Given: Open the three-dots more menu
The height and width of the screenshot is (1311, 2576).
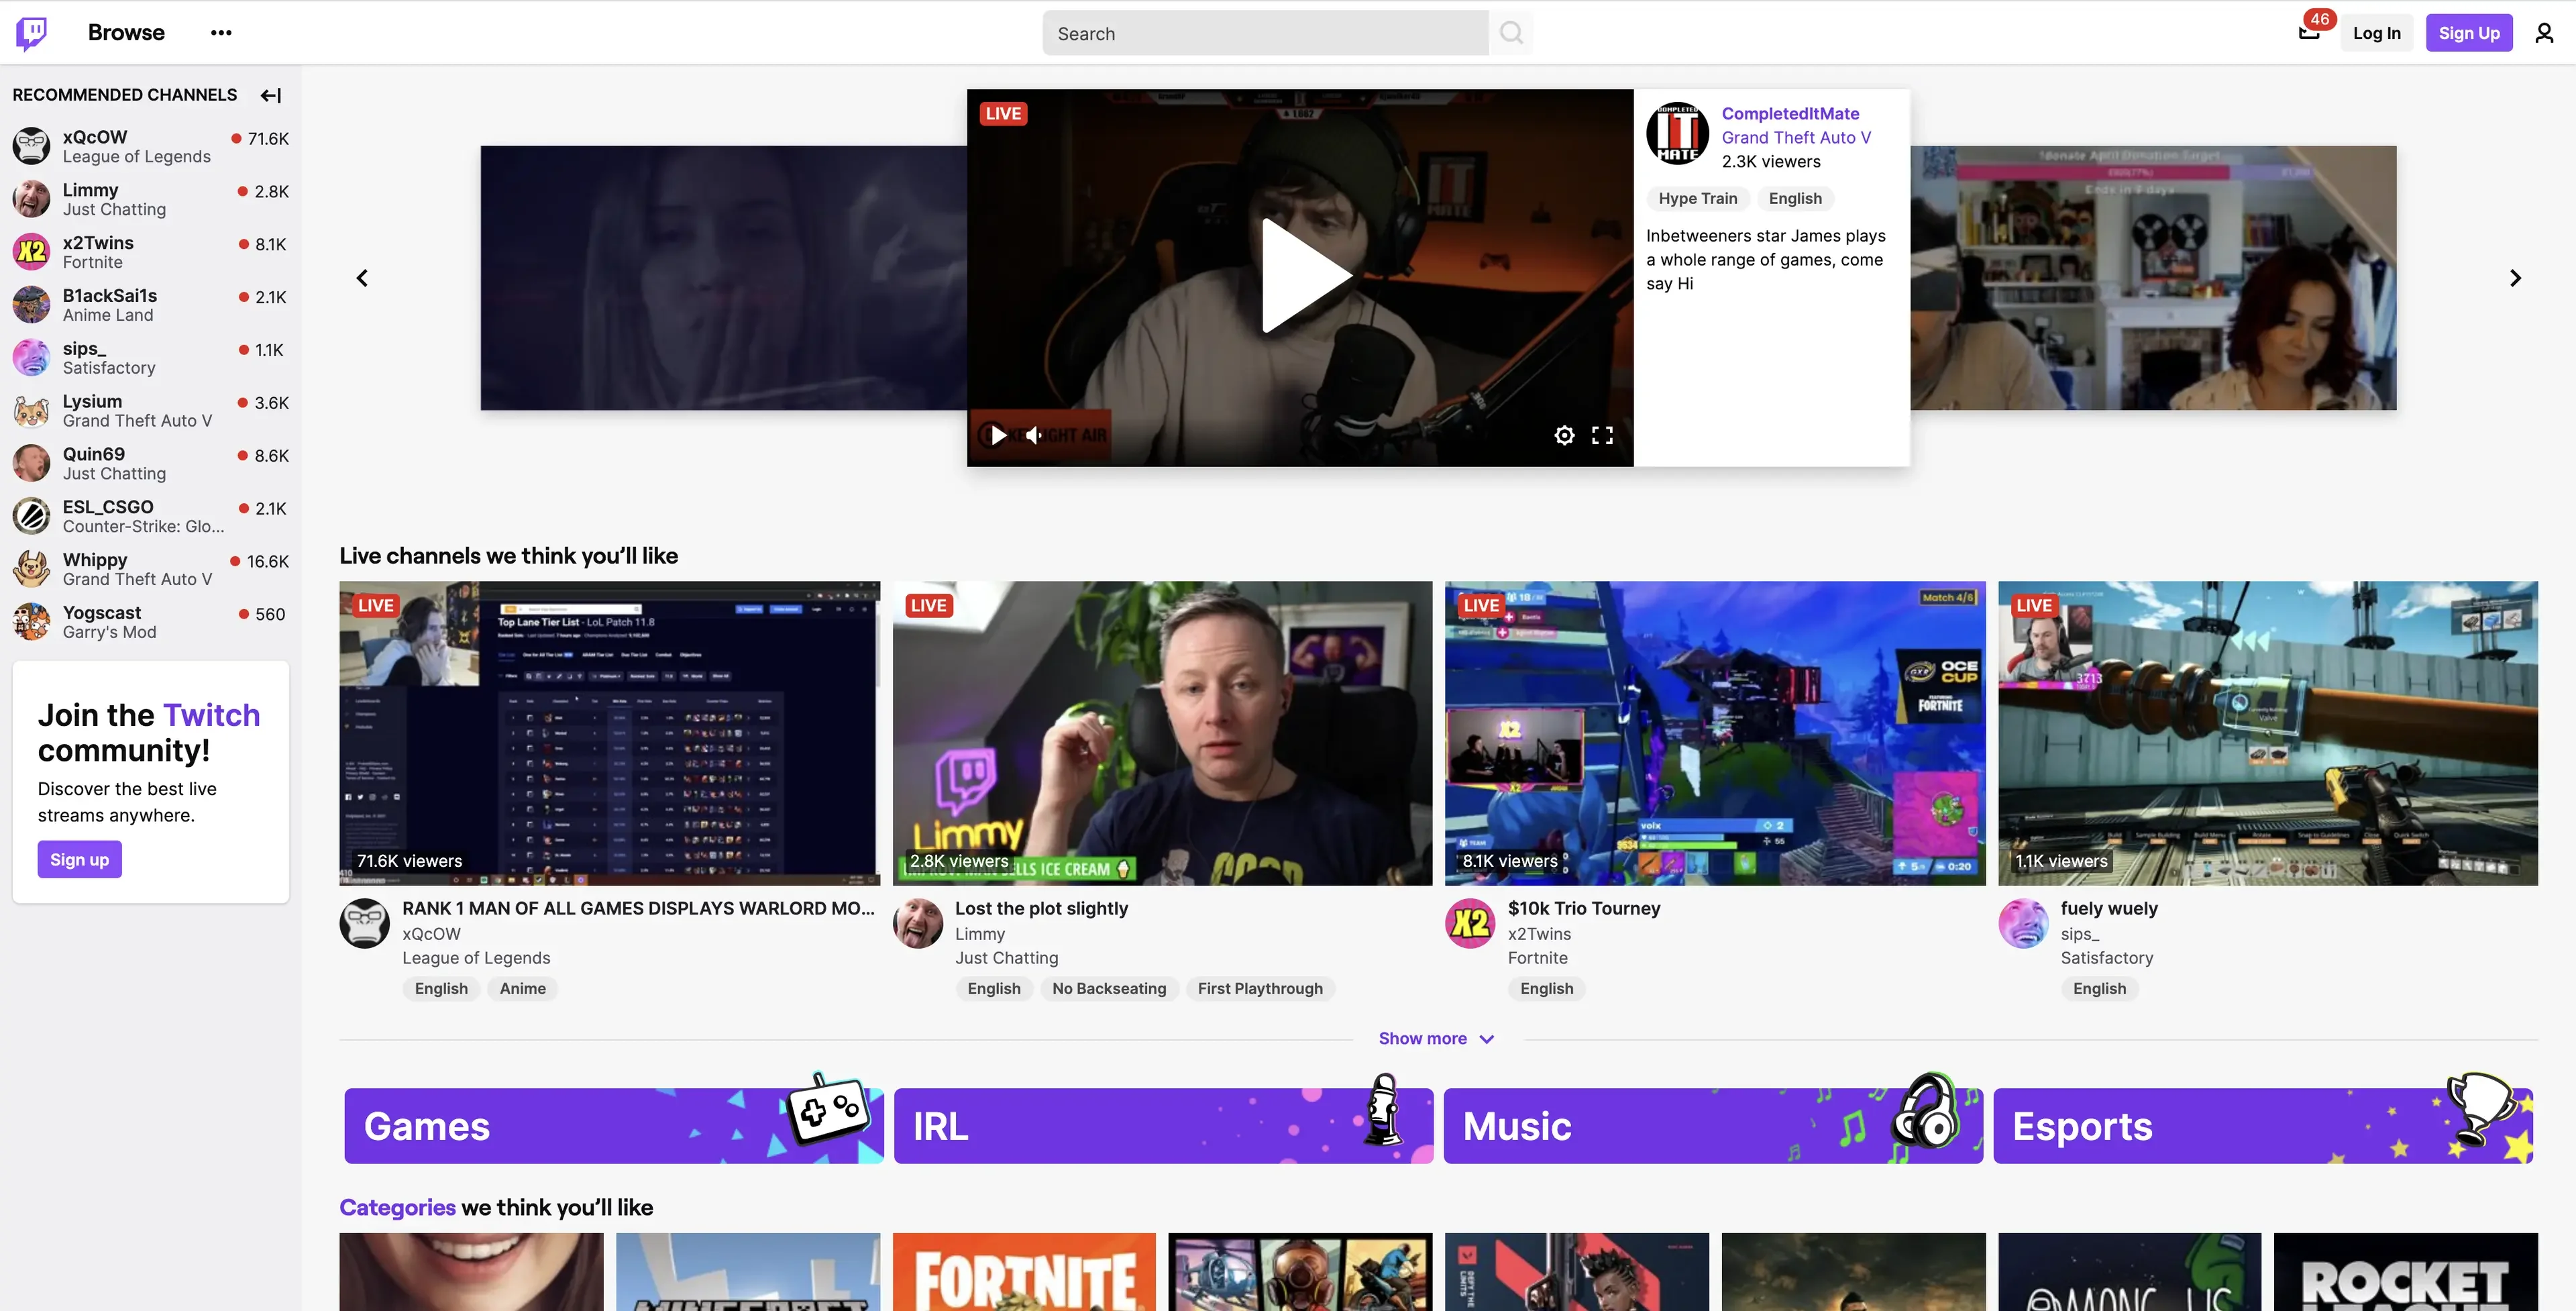Looking at the screenshot, I should tap(221, 33).
